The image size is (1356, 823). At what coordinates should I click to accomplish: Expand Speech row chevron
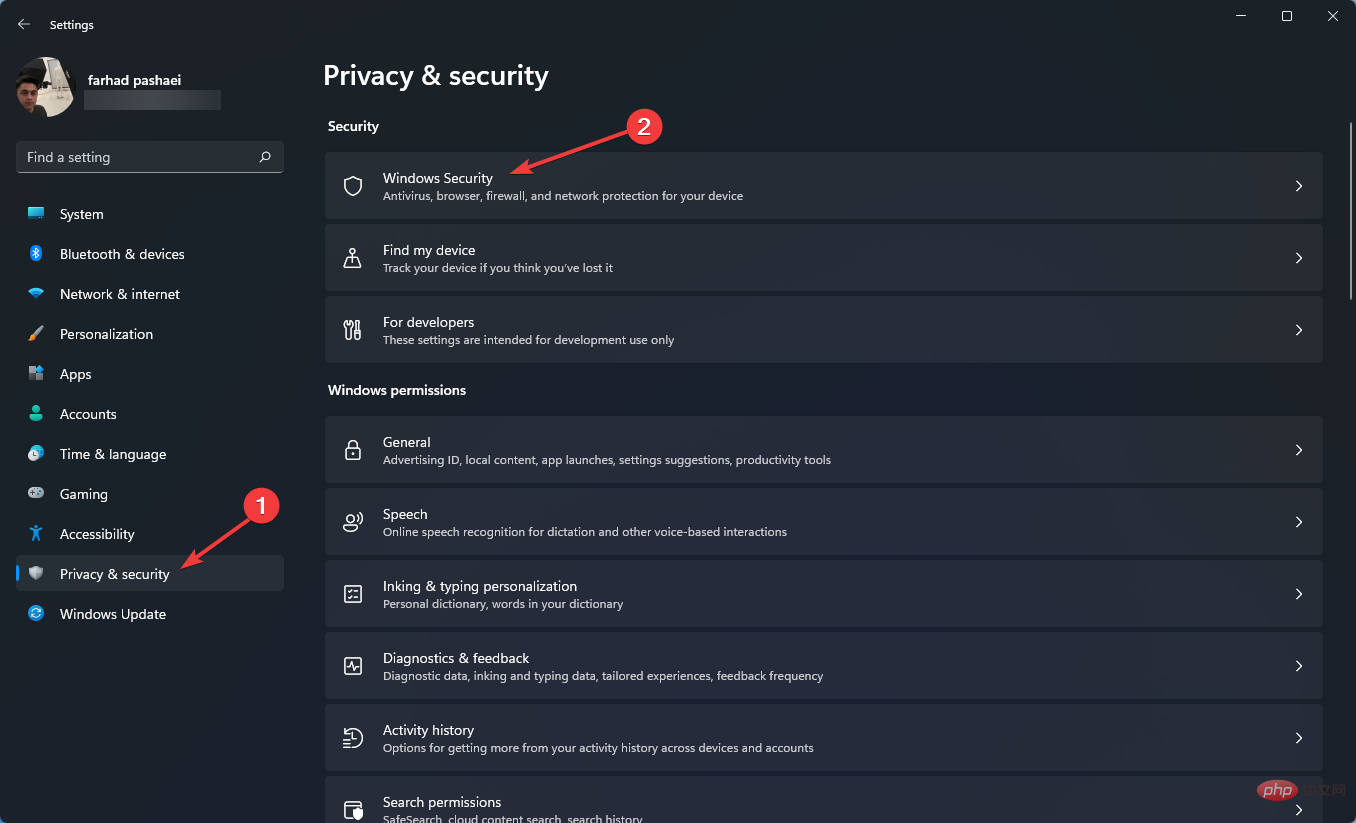pos(1299,522)
